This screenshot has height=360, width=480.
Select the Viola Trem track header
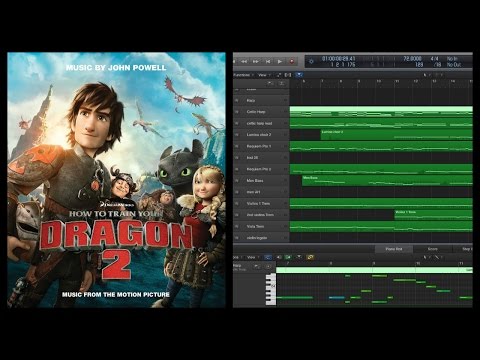tap(261, 226)
